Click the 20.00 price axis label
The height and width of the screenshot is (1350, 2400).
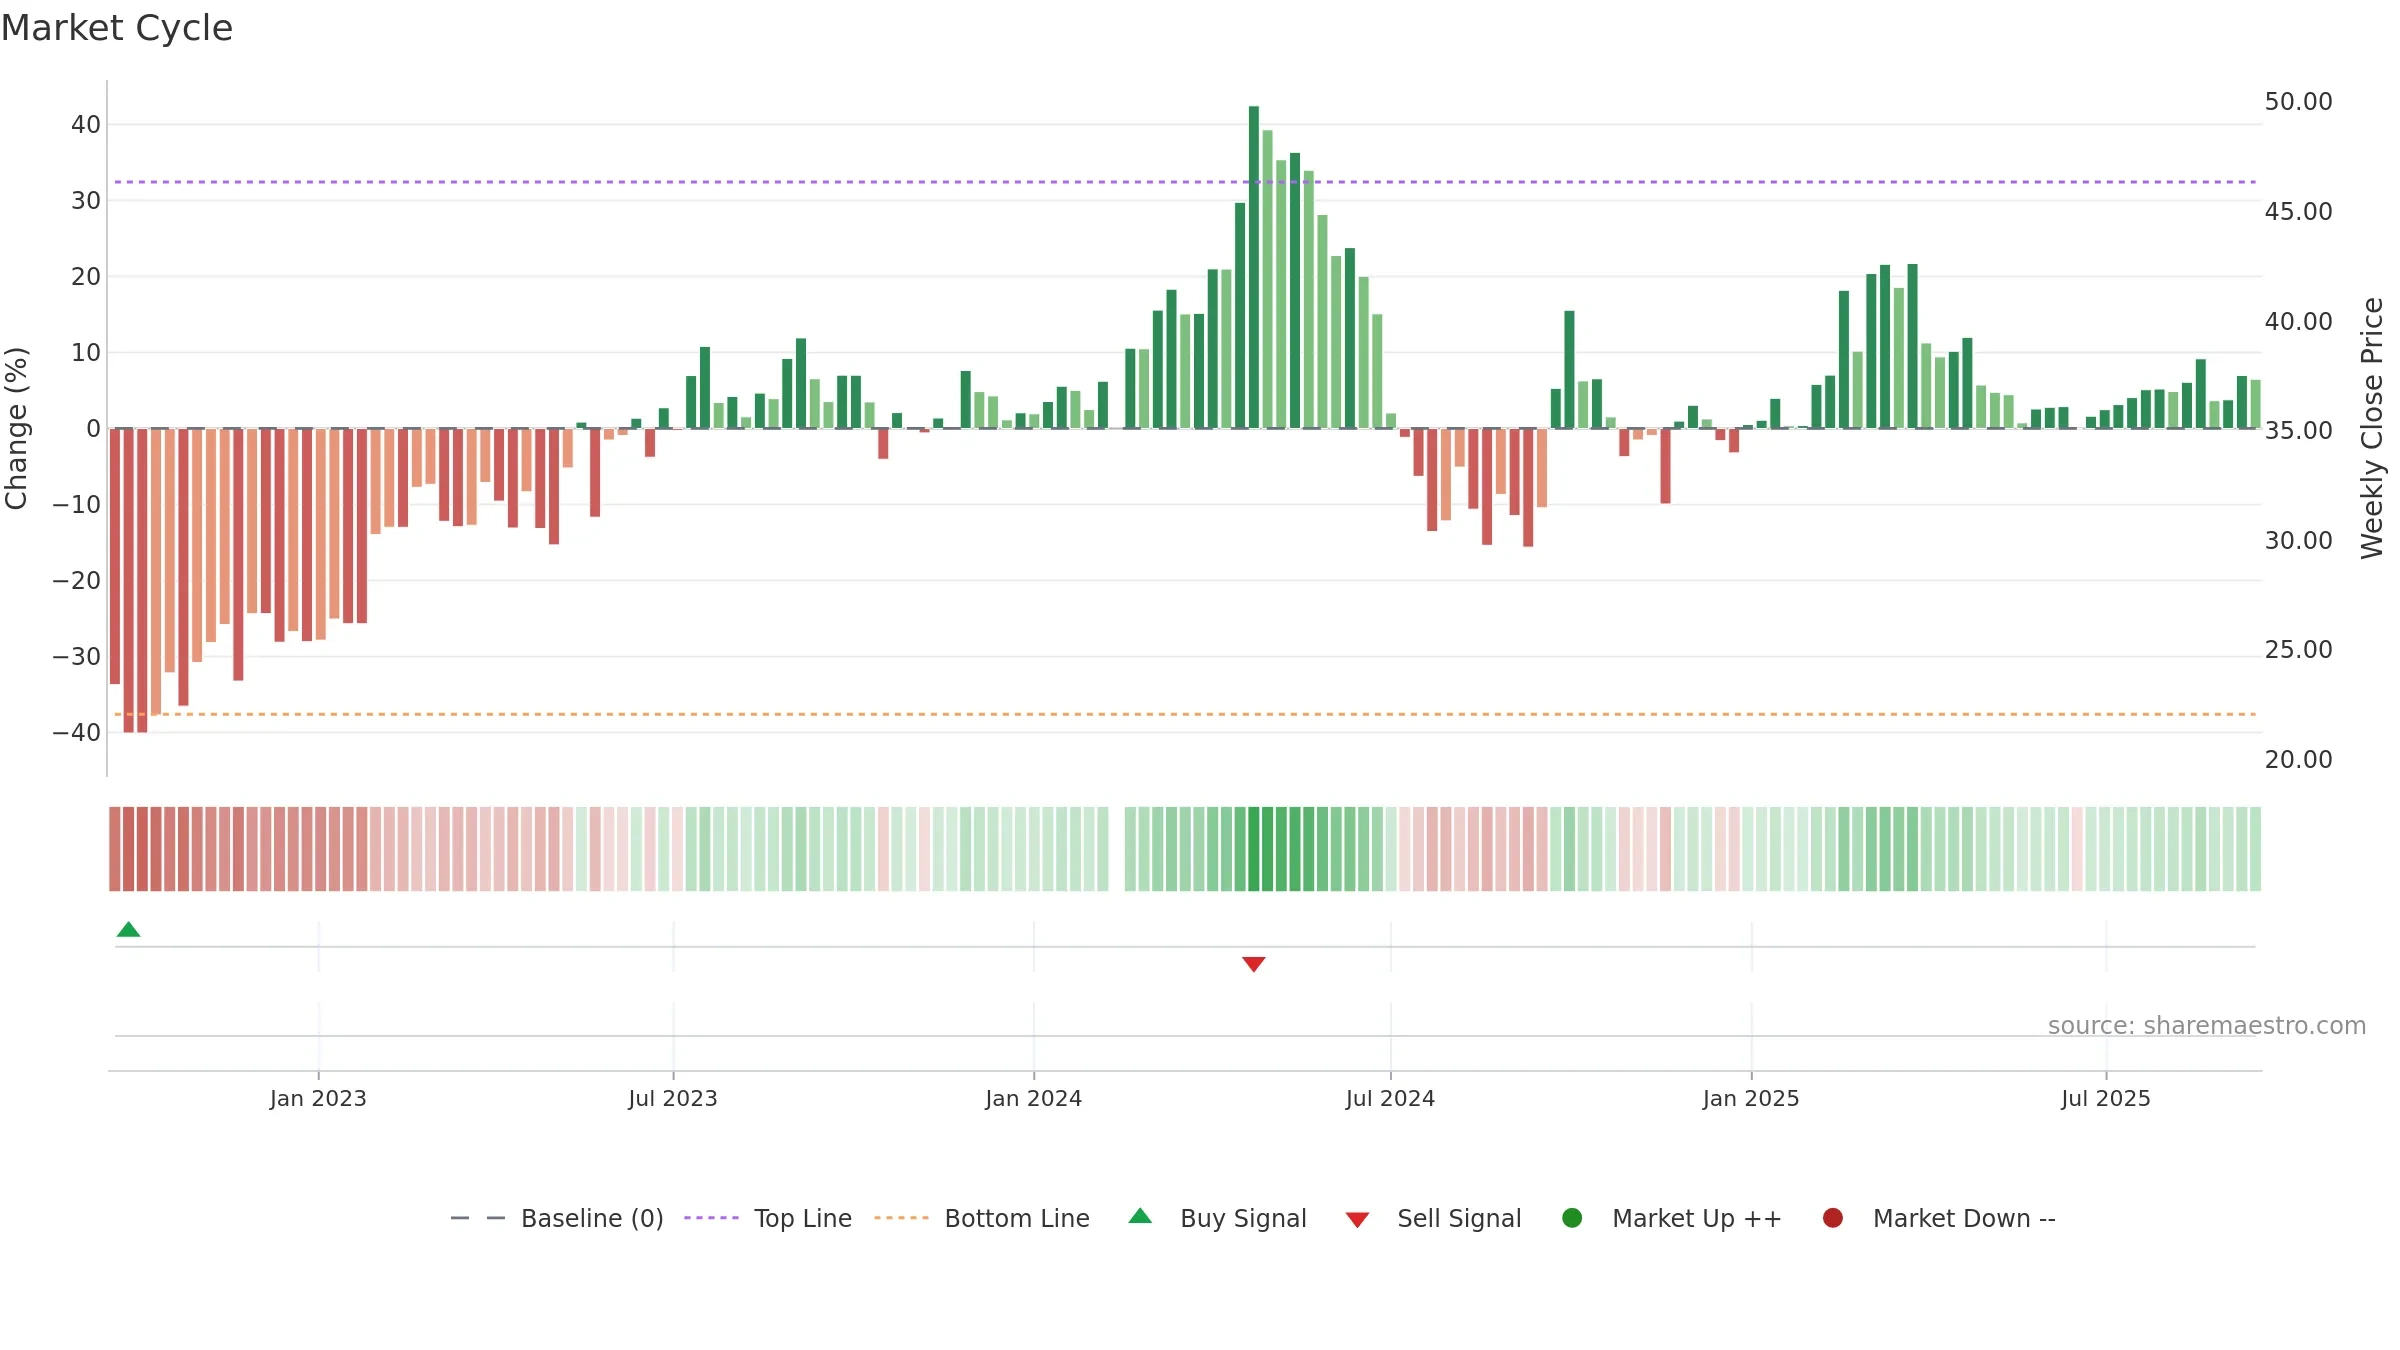[2298, 760]
